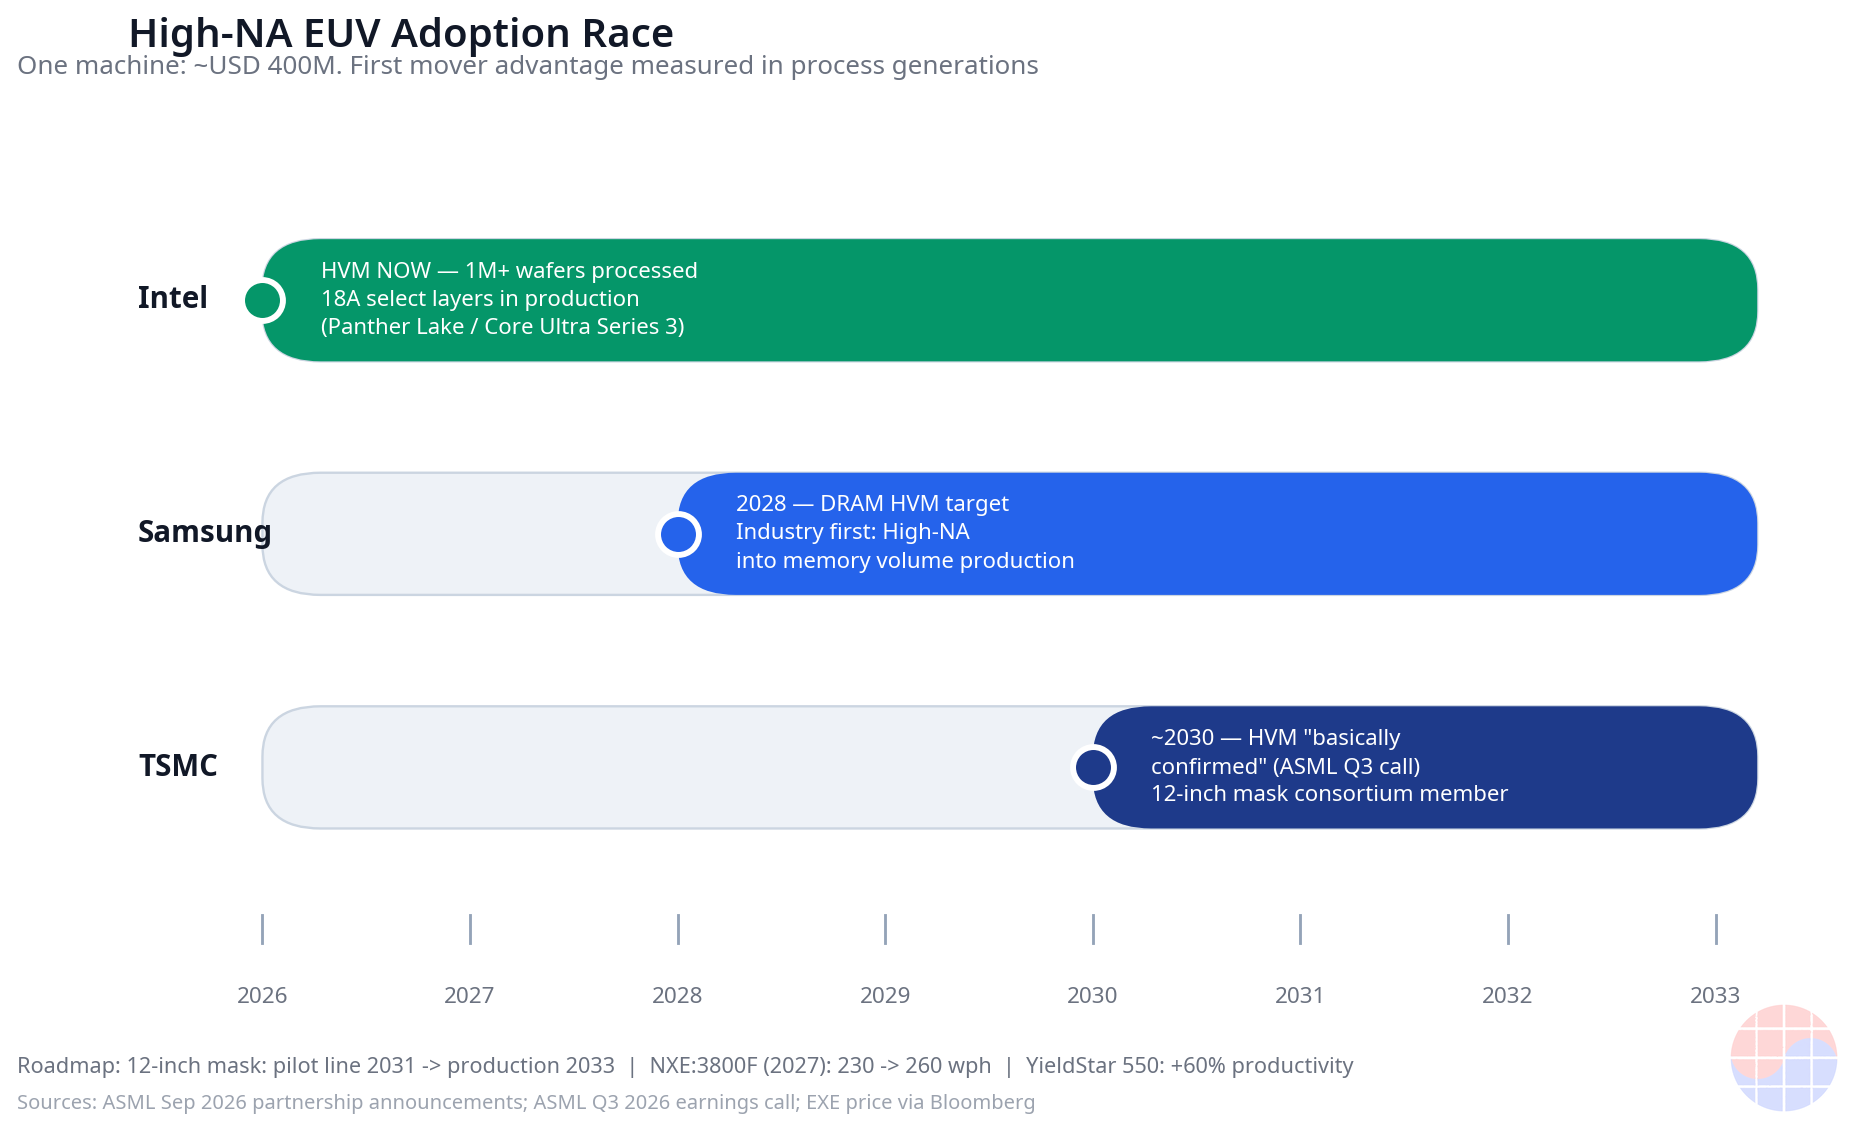Screen dimensions: 1857x1131
Task: Click the green Intel 2026 marker dot
Action: pos(263,300)
